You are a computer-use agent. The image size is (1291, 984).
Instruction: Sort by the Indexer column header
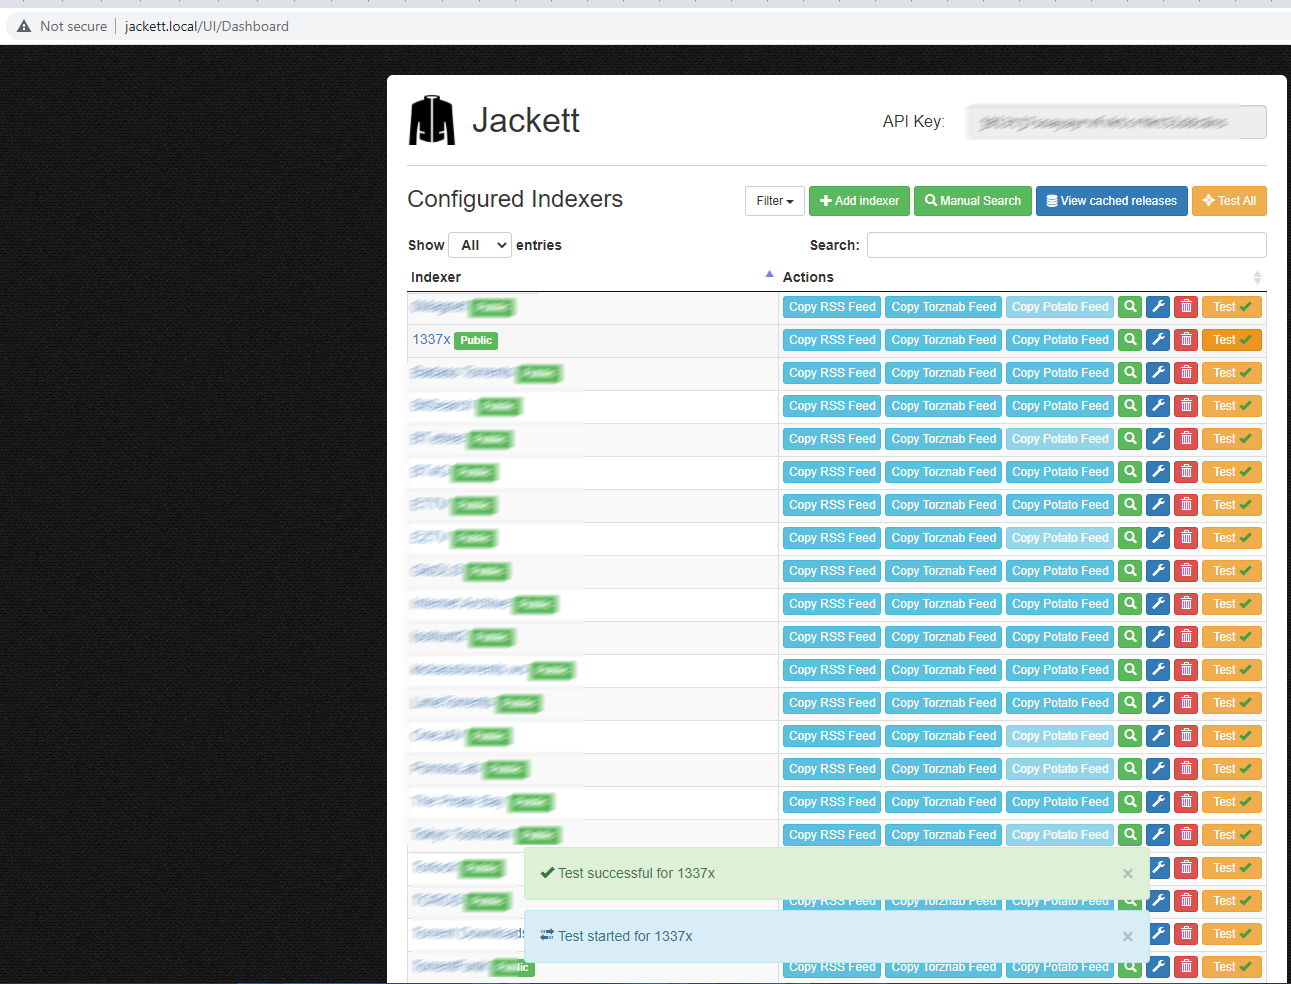point(592,277)
